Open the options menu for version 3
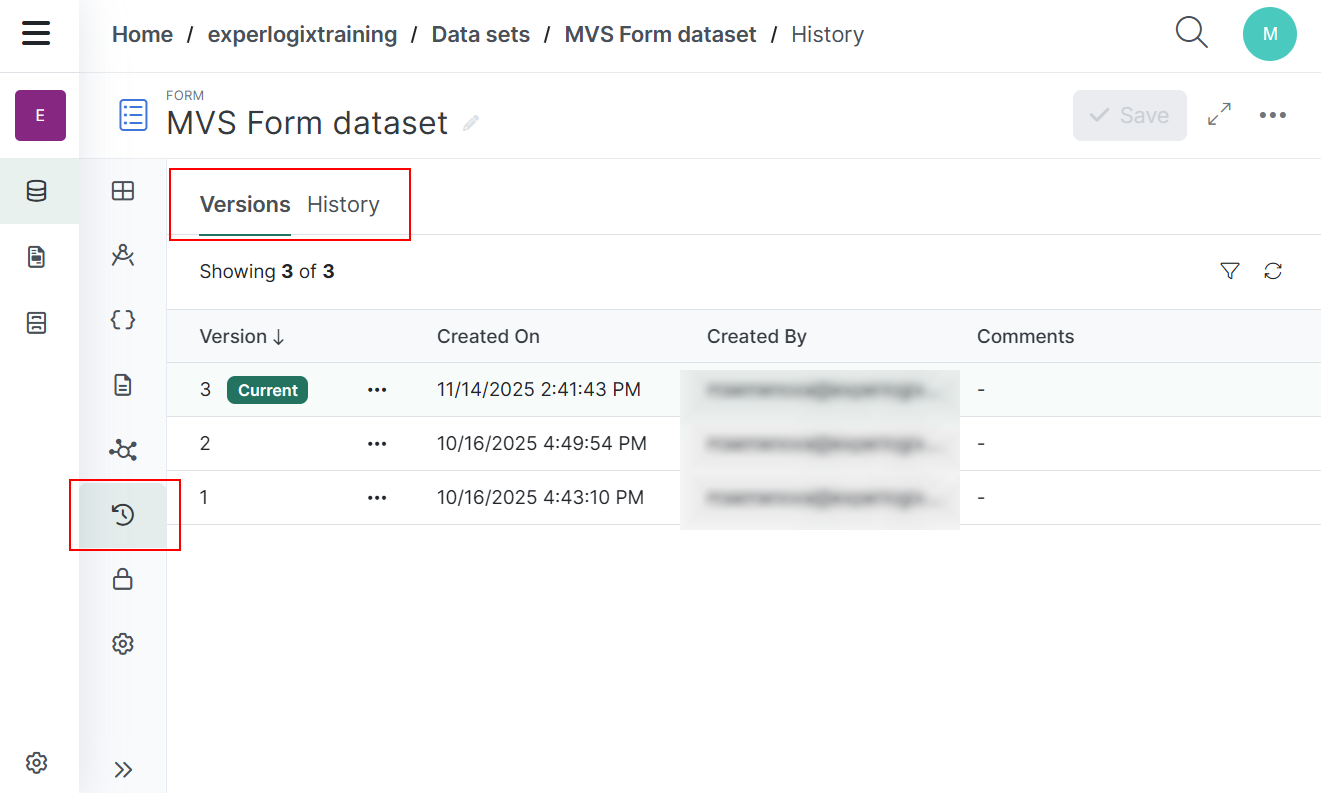The height and width of the screenshot is (793, 1321). pos(377,390)
